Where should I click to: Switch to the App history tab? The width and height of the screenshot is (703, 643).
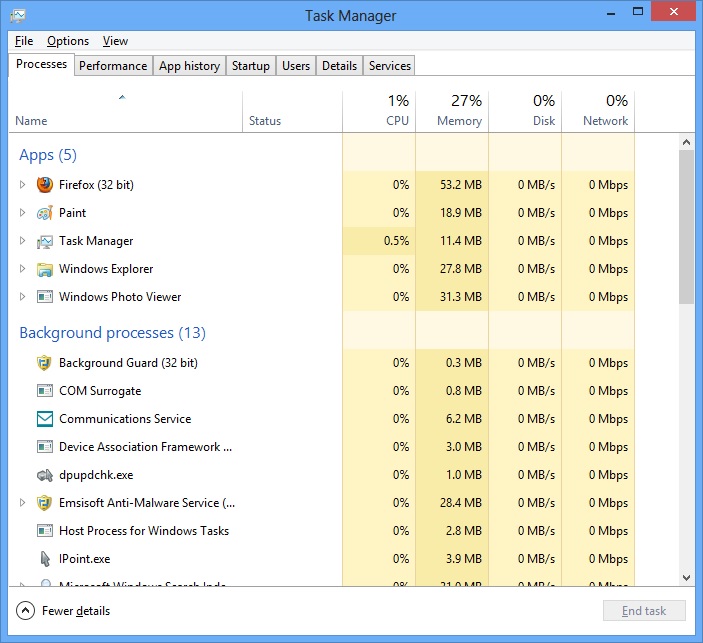click(x=189, y=66)
